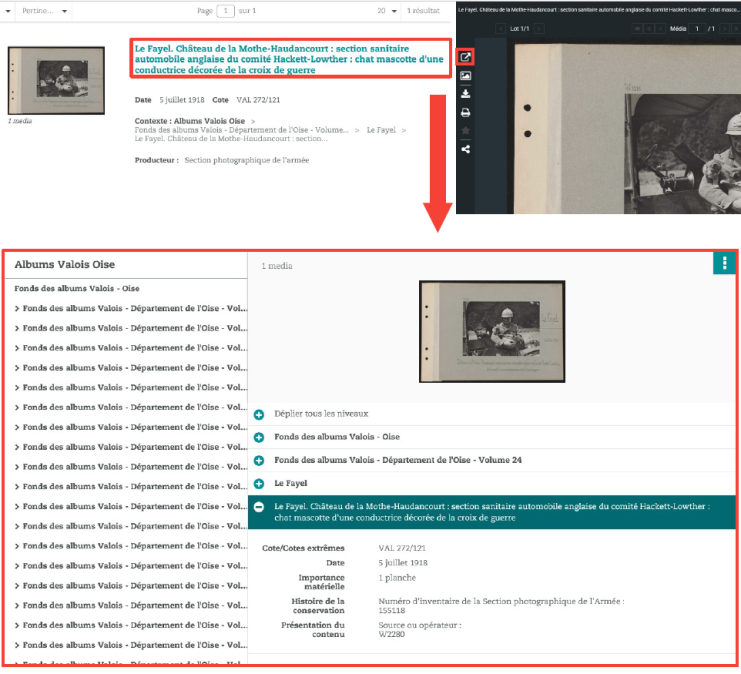
Task: Go to previous lot arrow beside Lot 1/1
Action: point(500,29)
